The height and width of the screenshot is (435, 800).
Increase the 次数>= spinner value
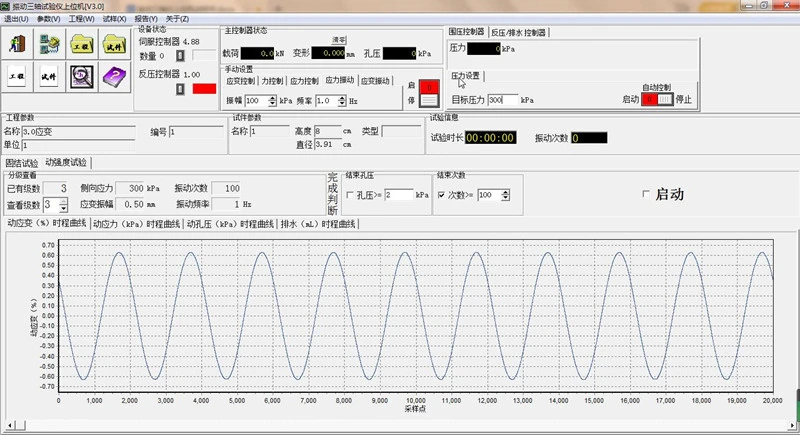505,192
